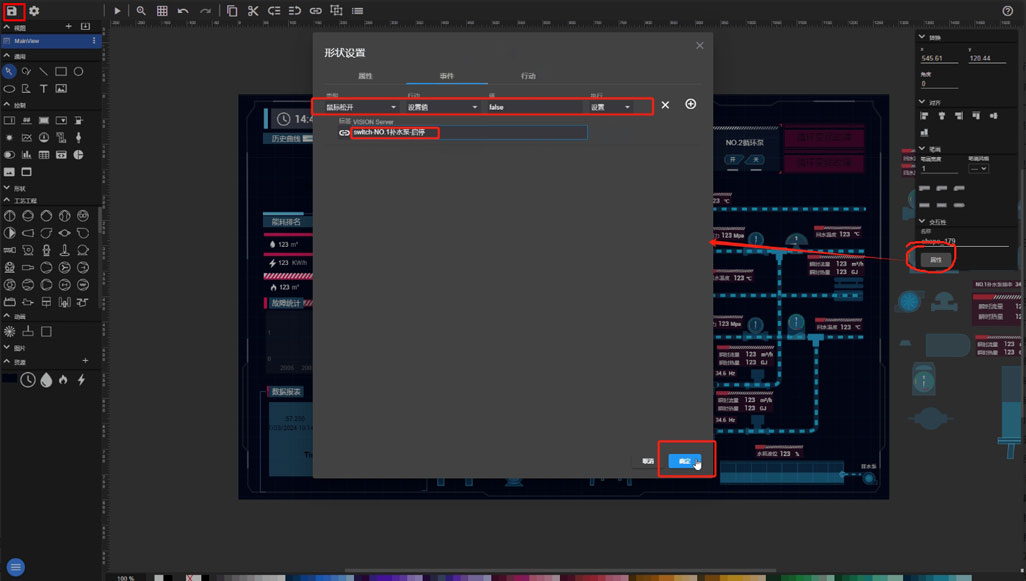The height and width of the screenshot is (581, 1026).
Task: Click the help icon at top right
Action: coord(1007,11)
